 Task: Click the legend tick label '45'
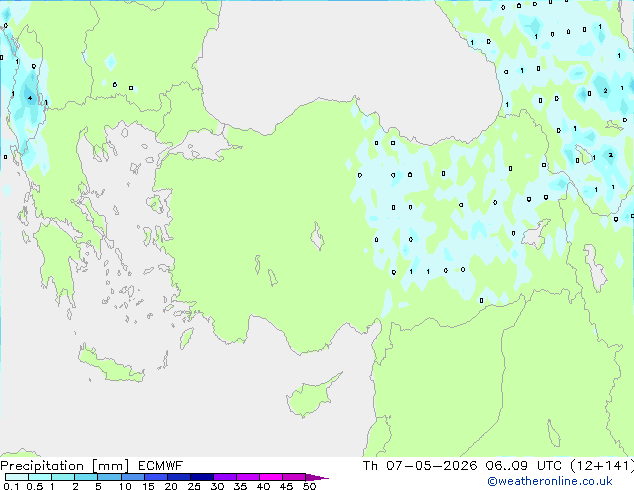(286, 486)
